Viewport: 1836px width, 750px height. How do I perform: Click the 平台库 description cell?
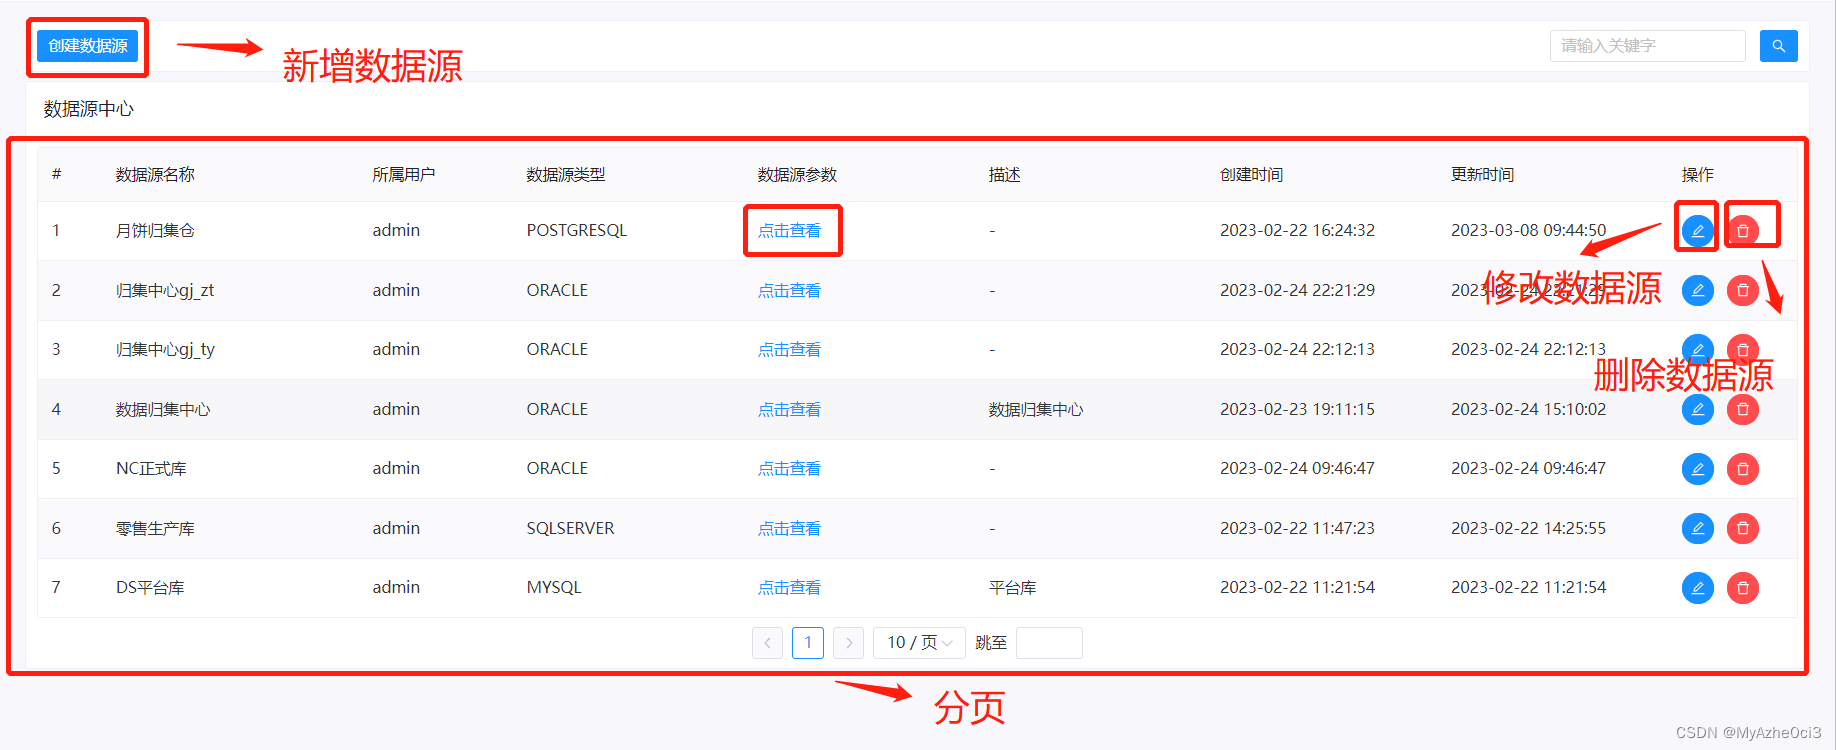(x=1012, y=587)
